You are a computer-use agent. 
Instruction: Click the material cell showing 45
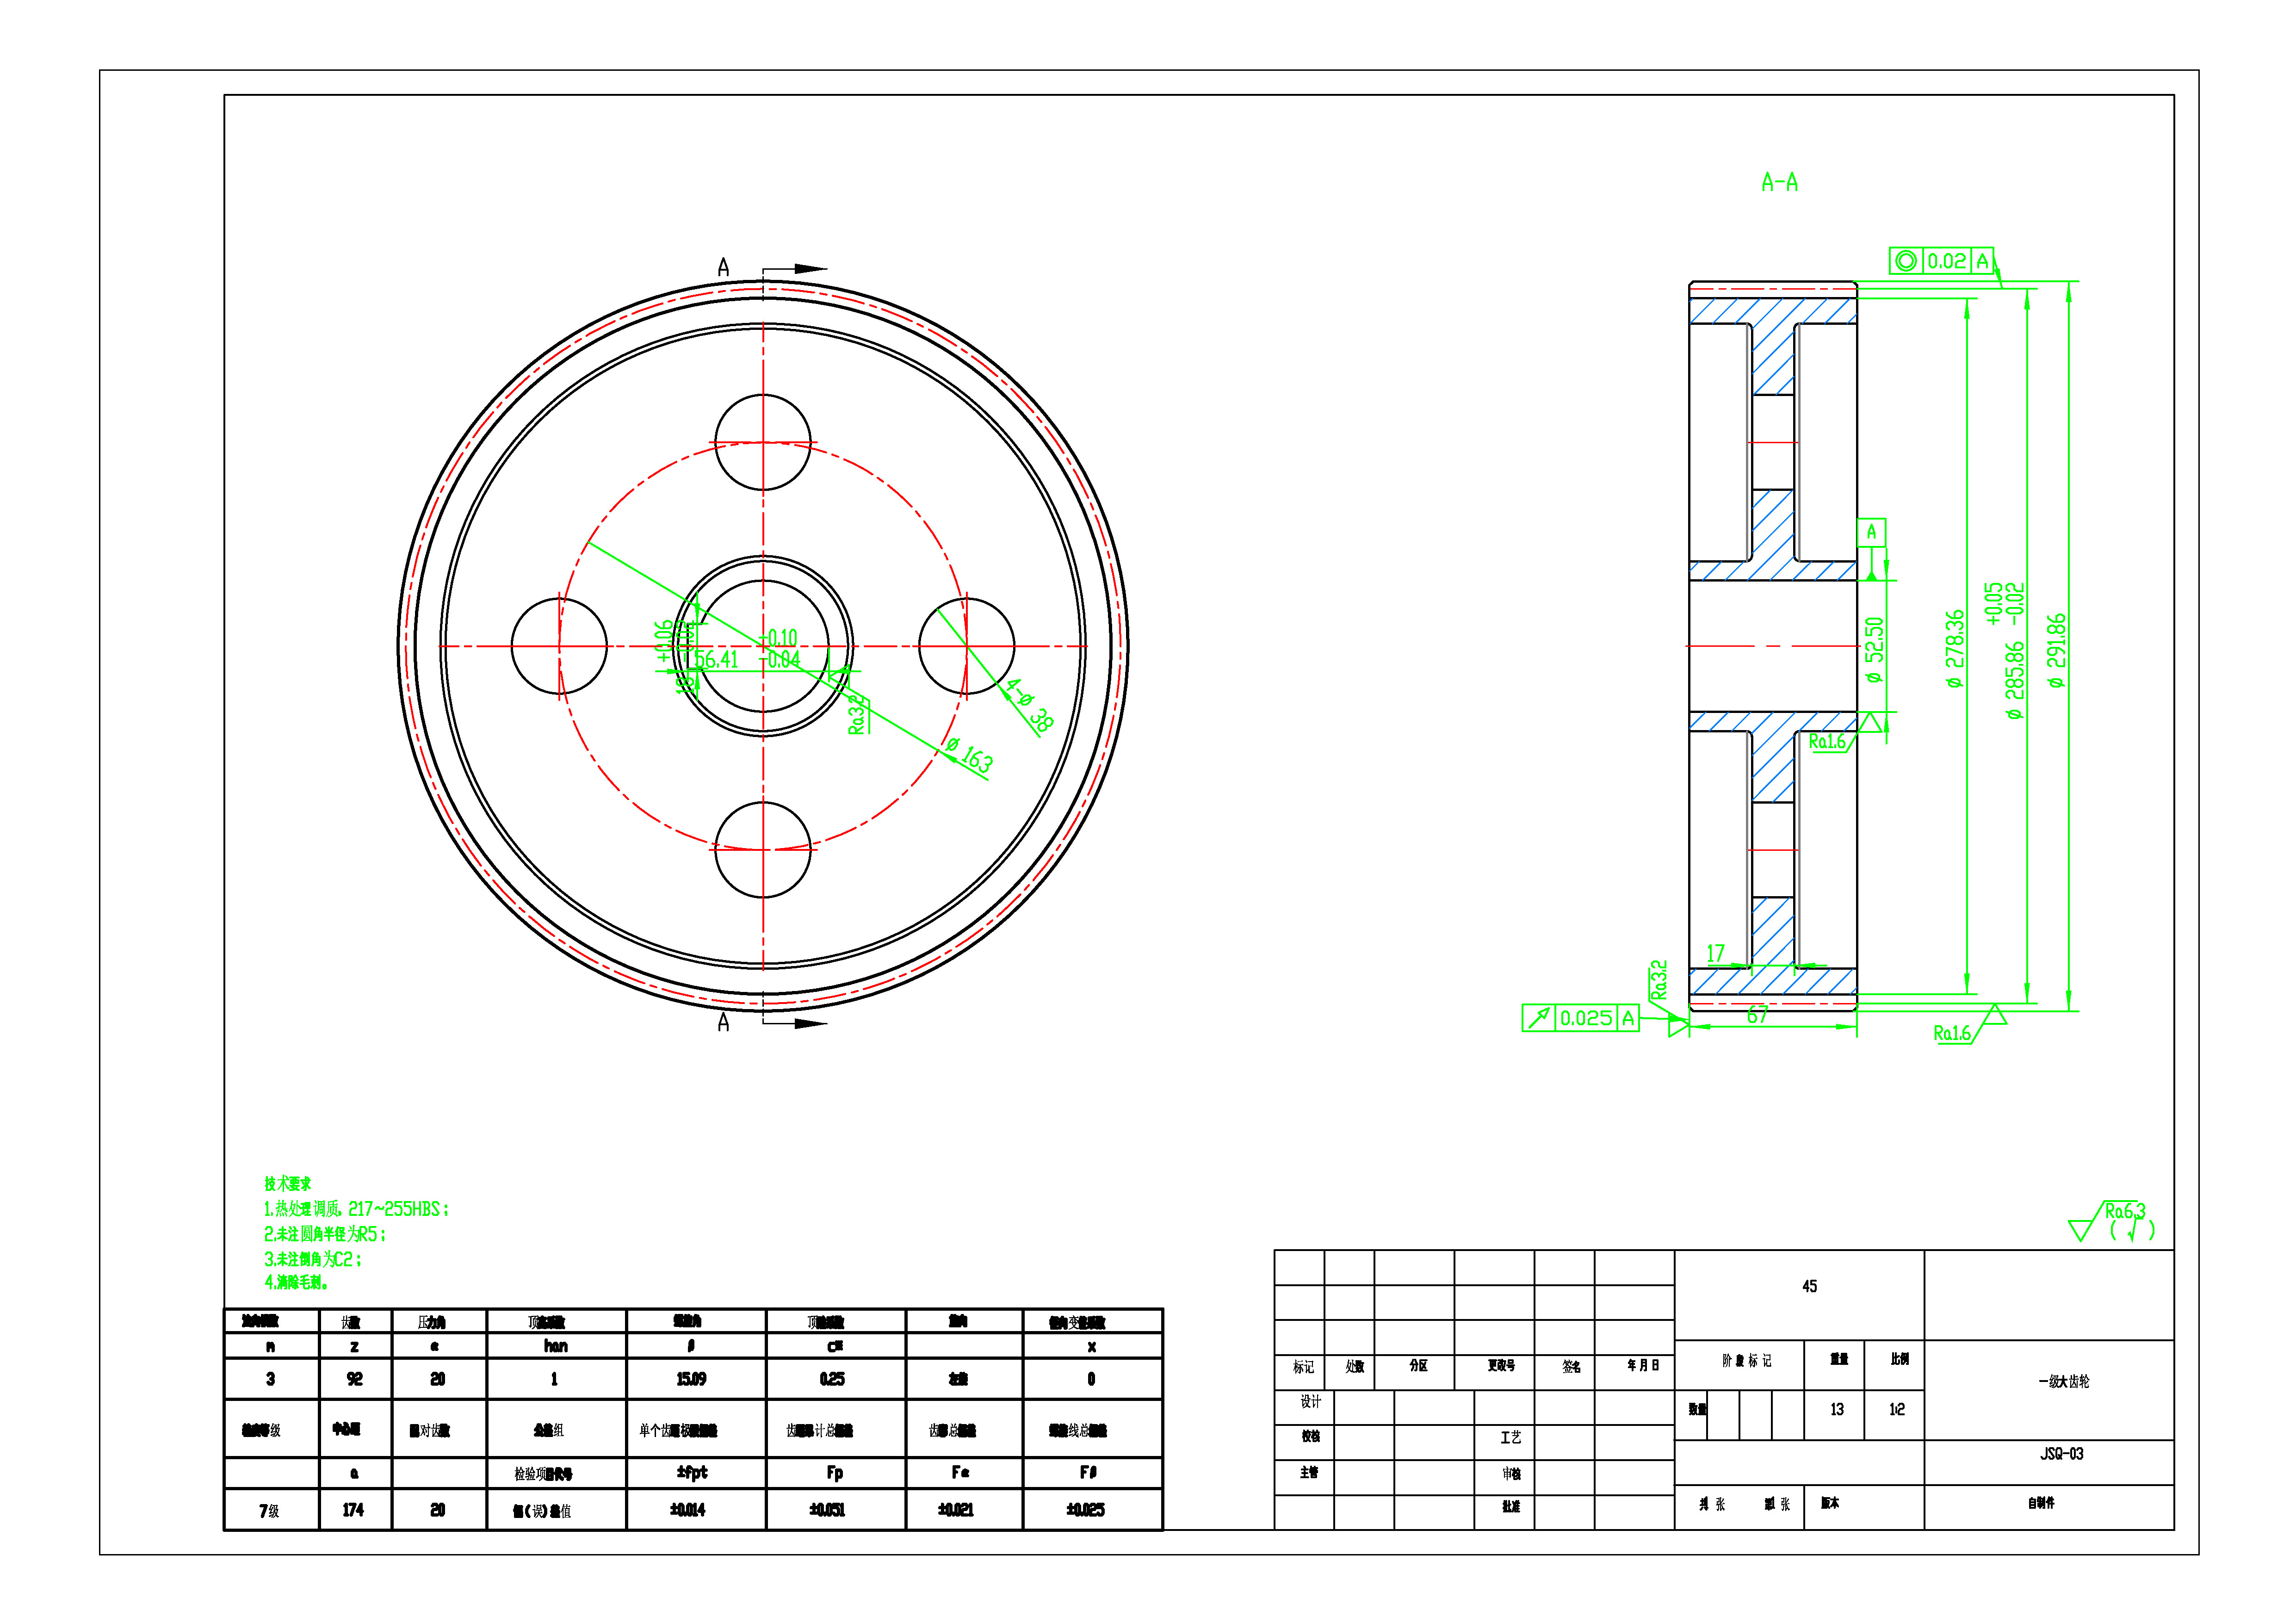pyautogui.click(x=1809, y=1286)
